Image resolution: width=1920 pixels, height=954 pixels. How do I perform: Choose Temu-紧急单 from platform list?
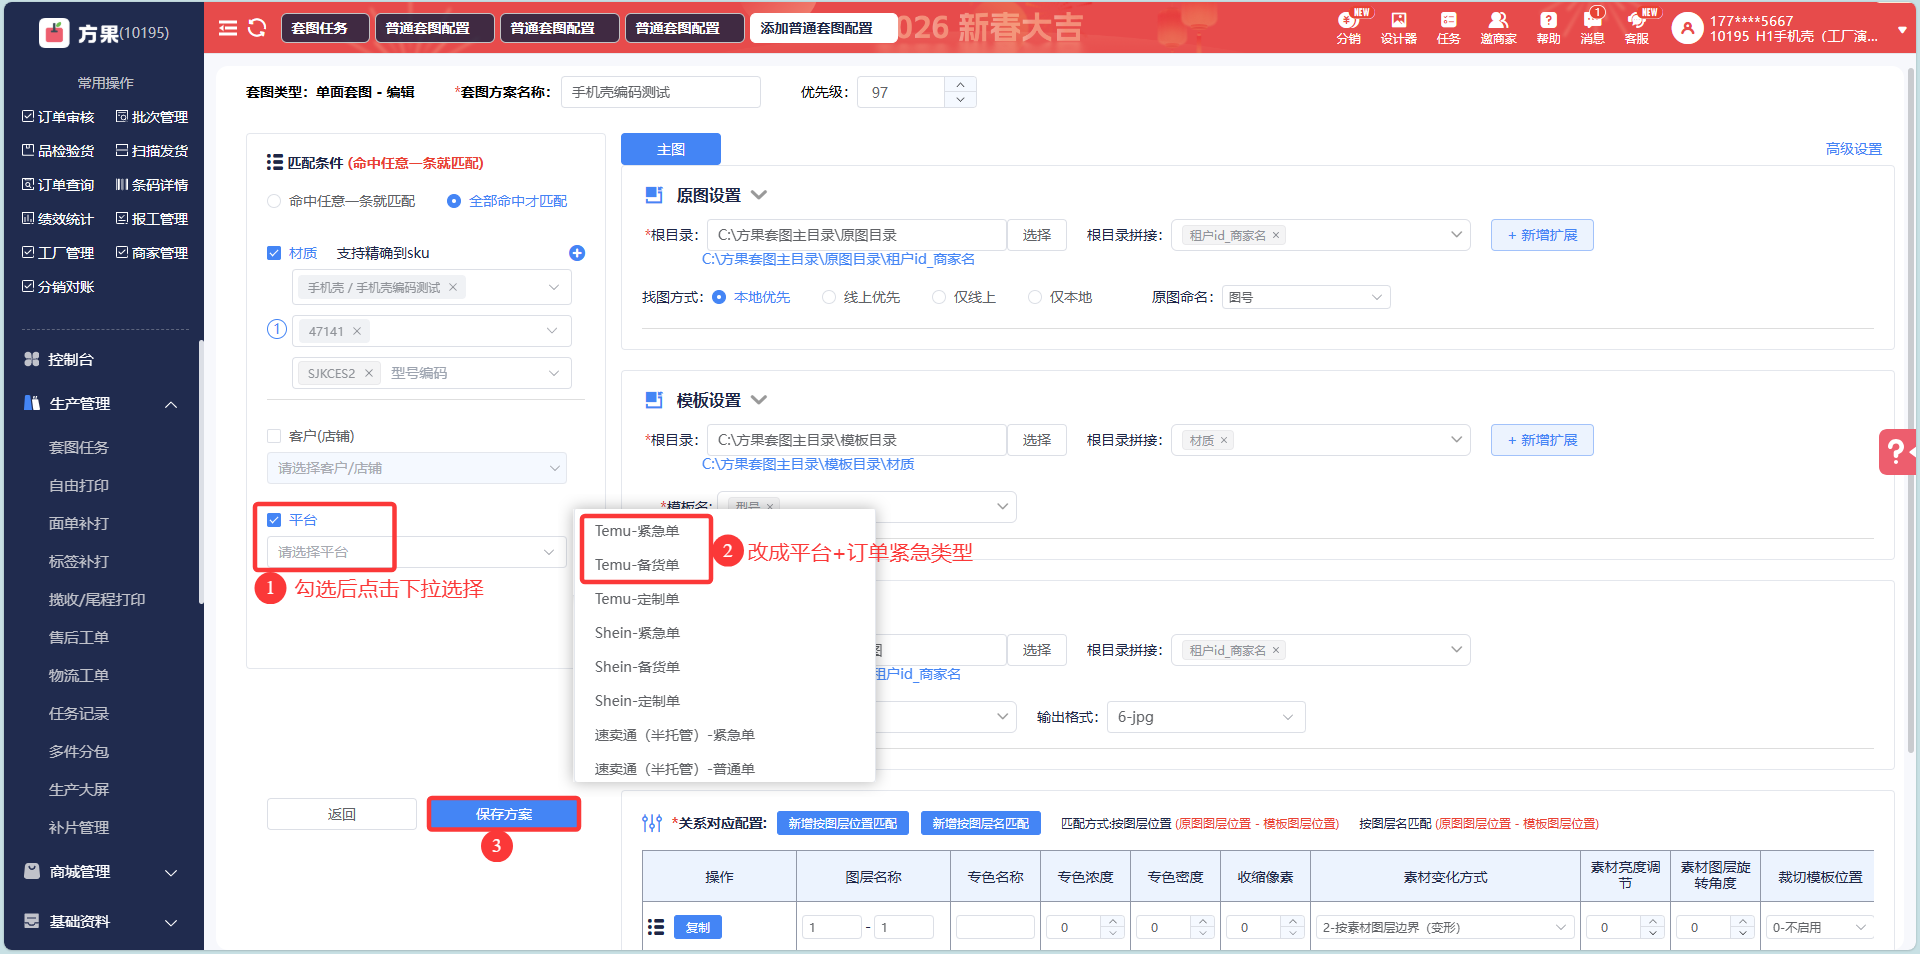[x=637, y=531]
